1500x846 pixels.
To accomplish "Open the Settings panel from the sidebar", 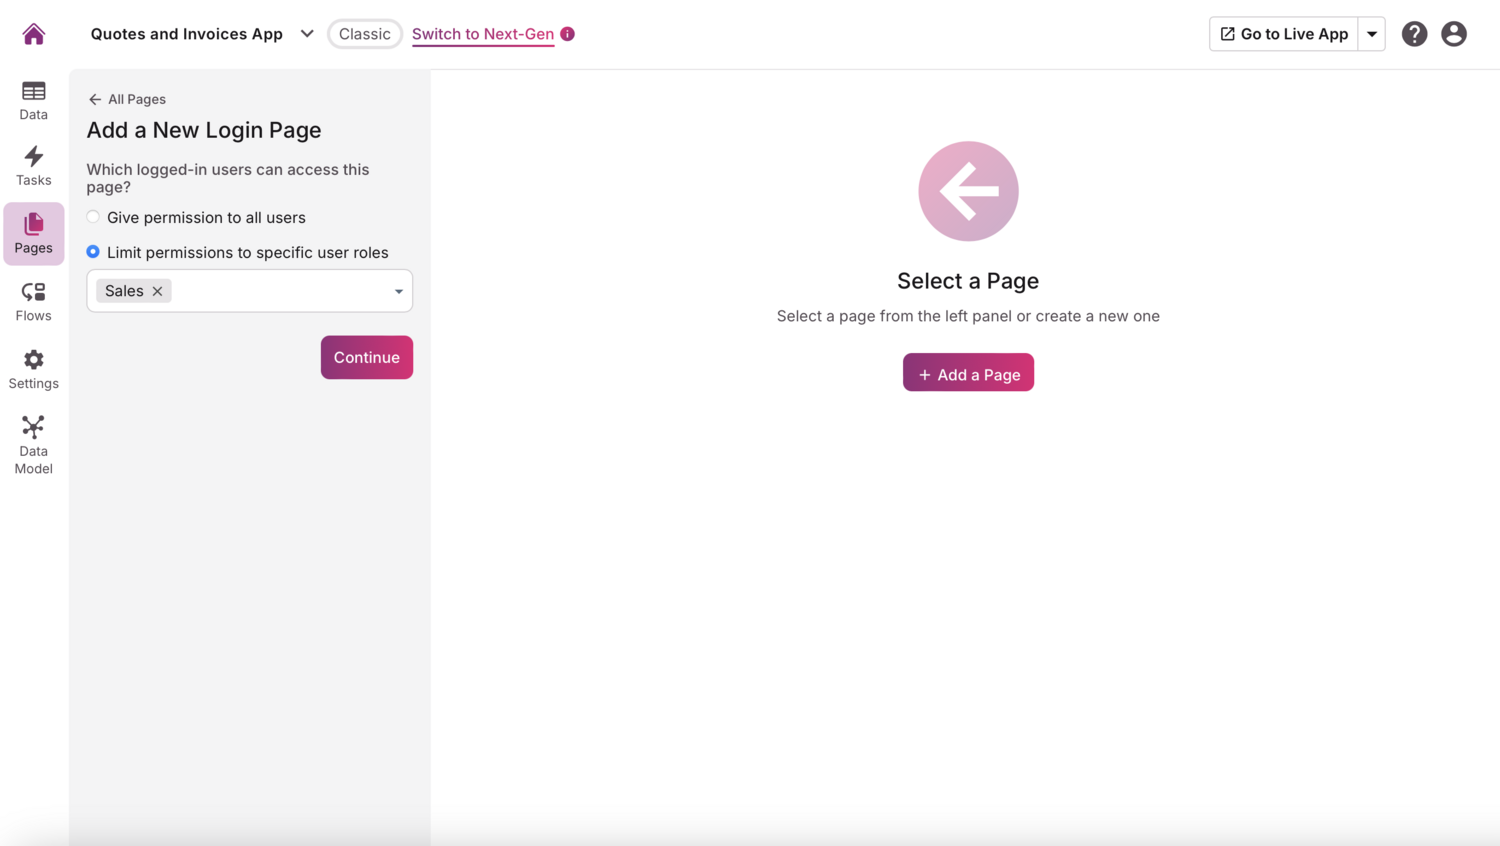I will [33, 368].
